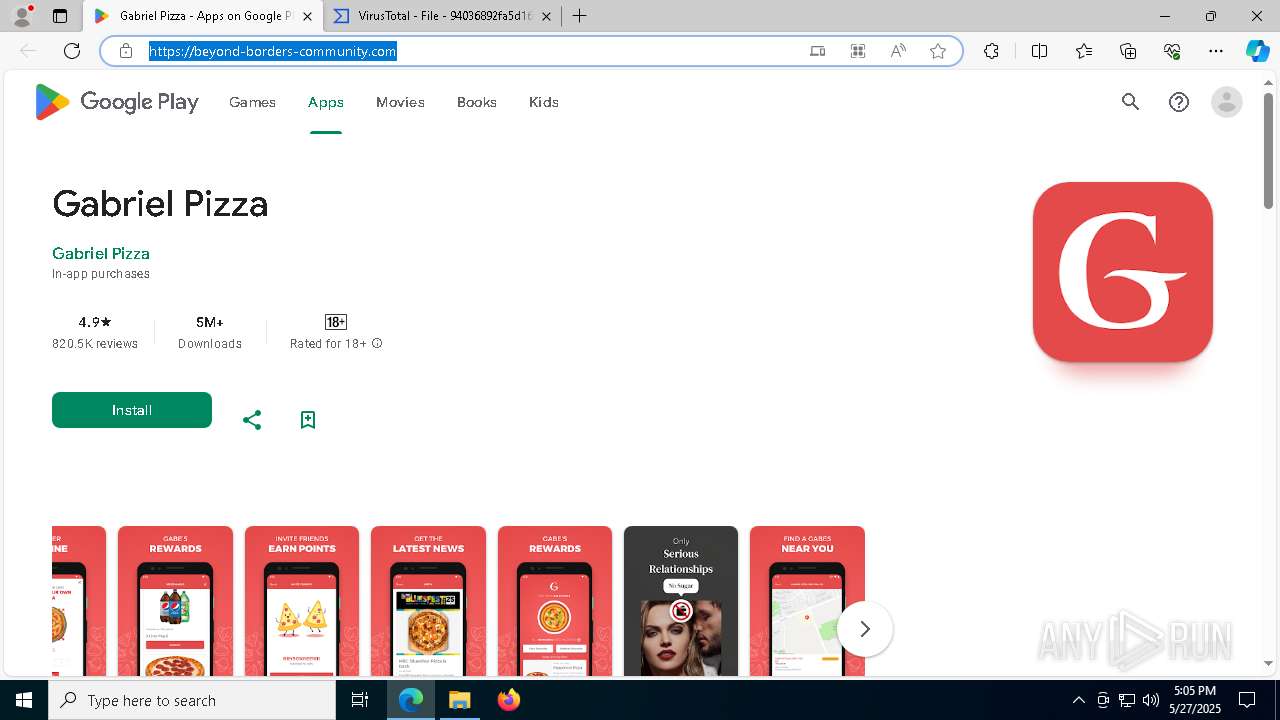Screen dimensions: 1280x720
Task: Click the Gabriel Pizza page title
Action: point(160,204)
